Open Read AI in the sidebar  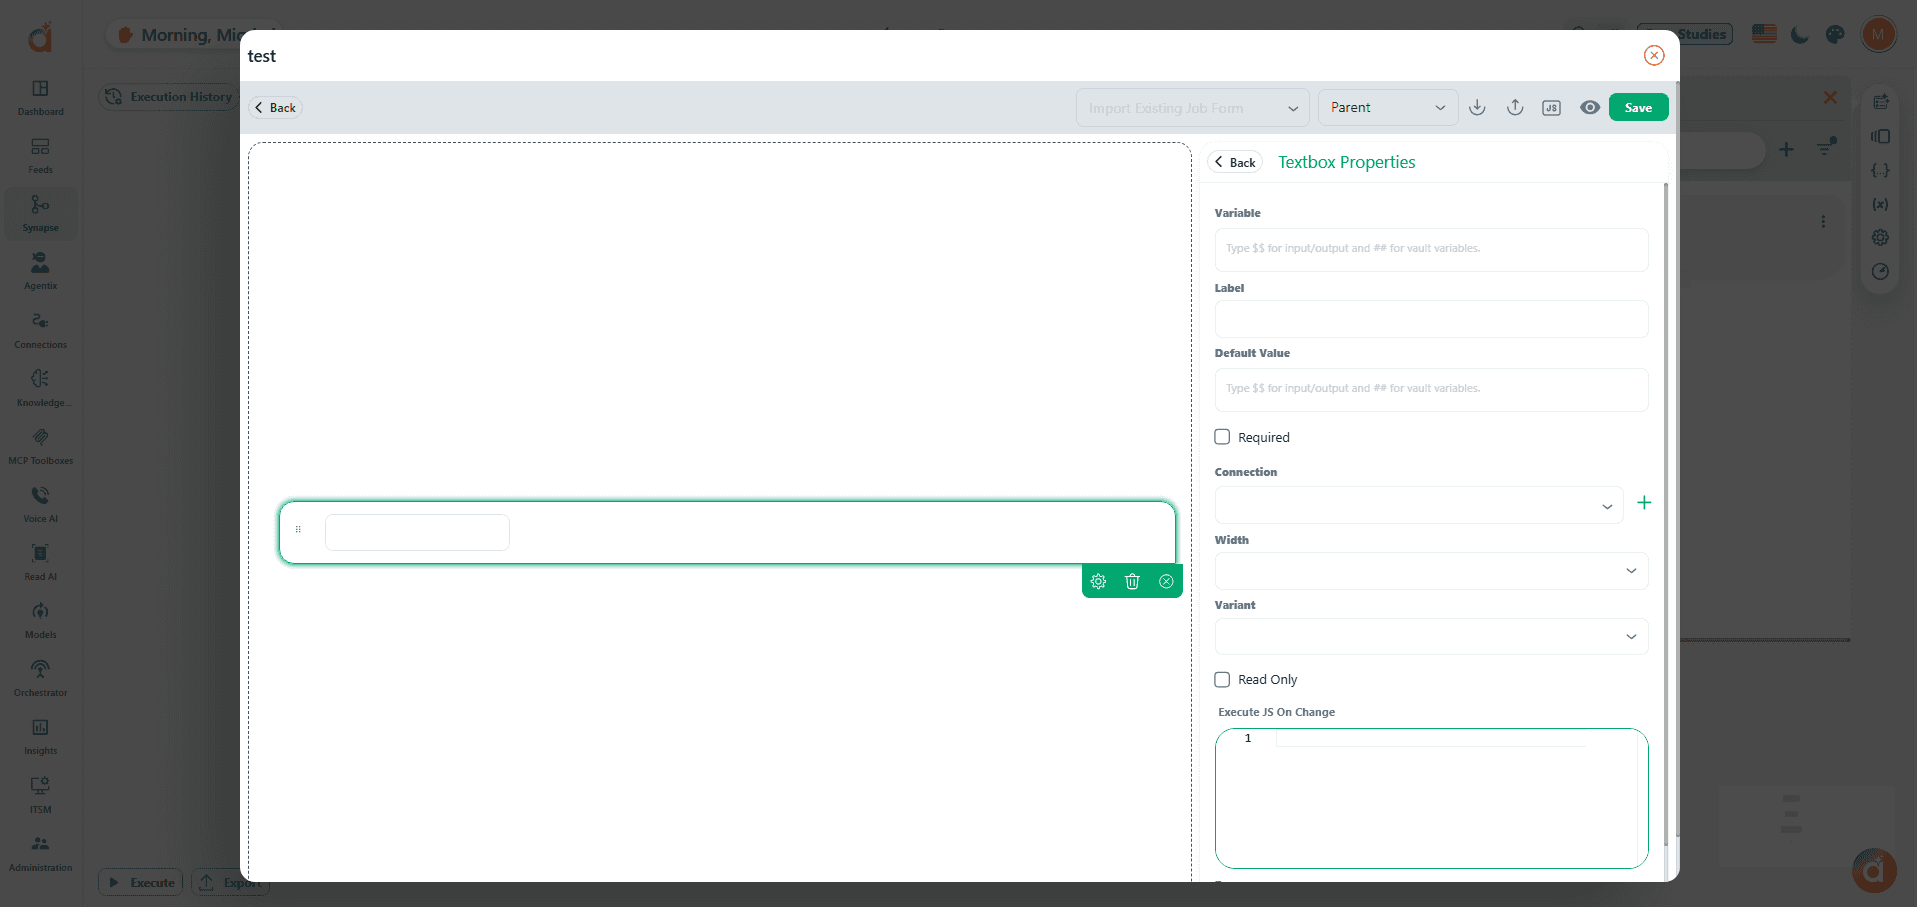tap(40, 562)
